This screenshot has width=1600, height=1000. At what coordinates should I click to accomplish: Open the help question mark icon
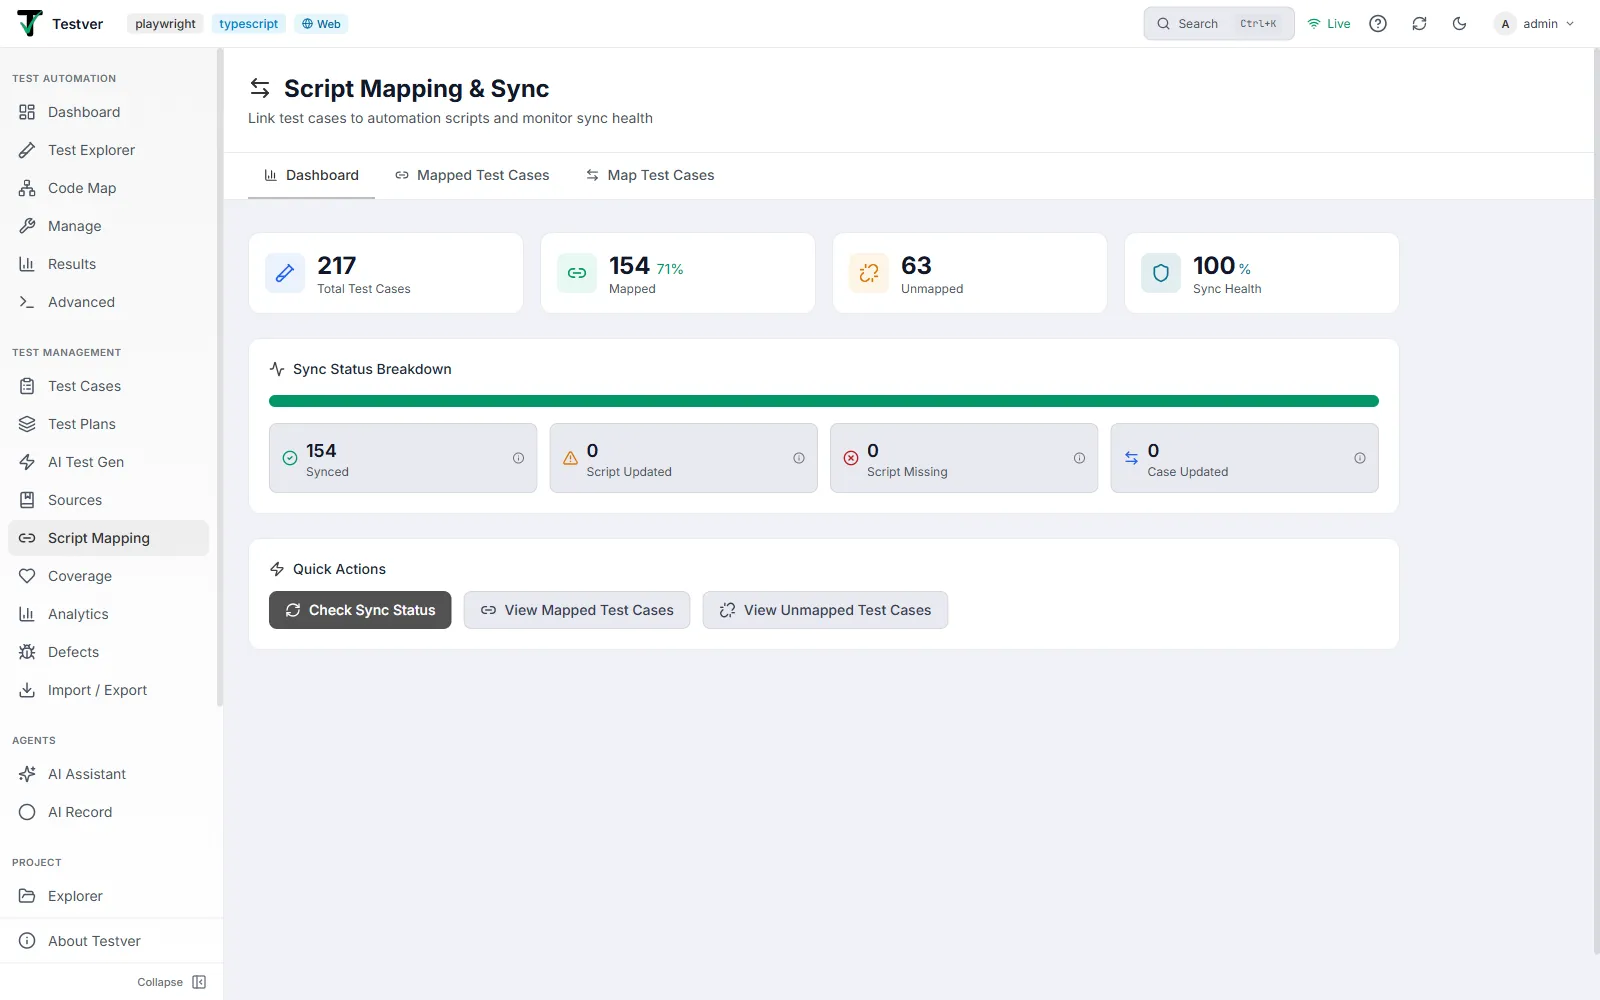[1378, 24]
